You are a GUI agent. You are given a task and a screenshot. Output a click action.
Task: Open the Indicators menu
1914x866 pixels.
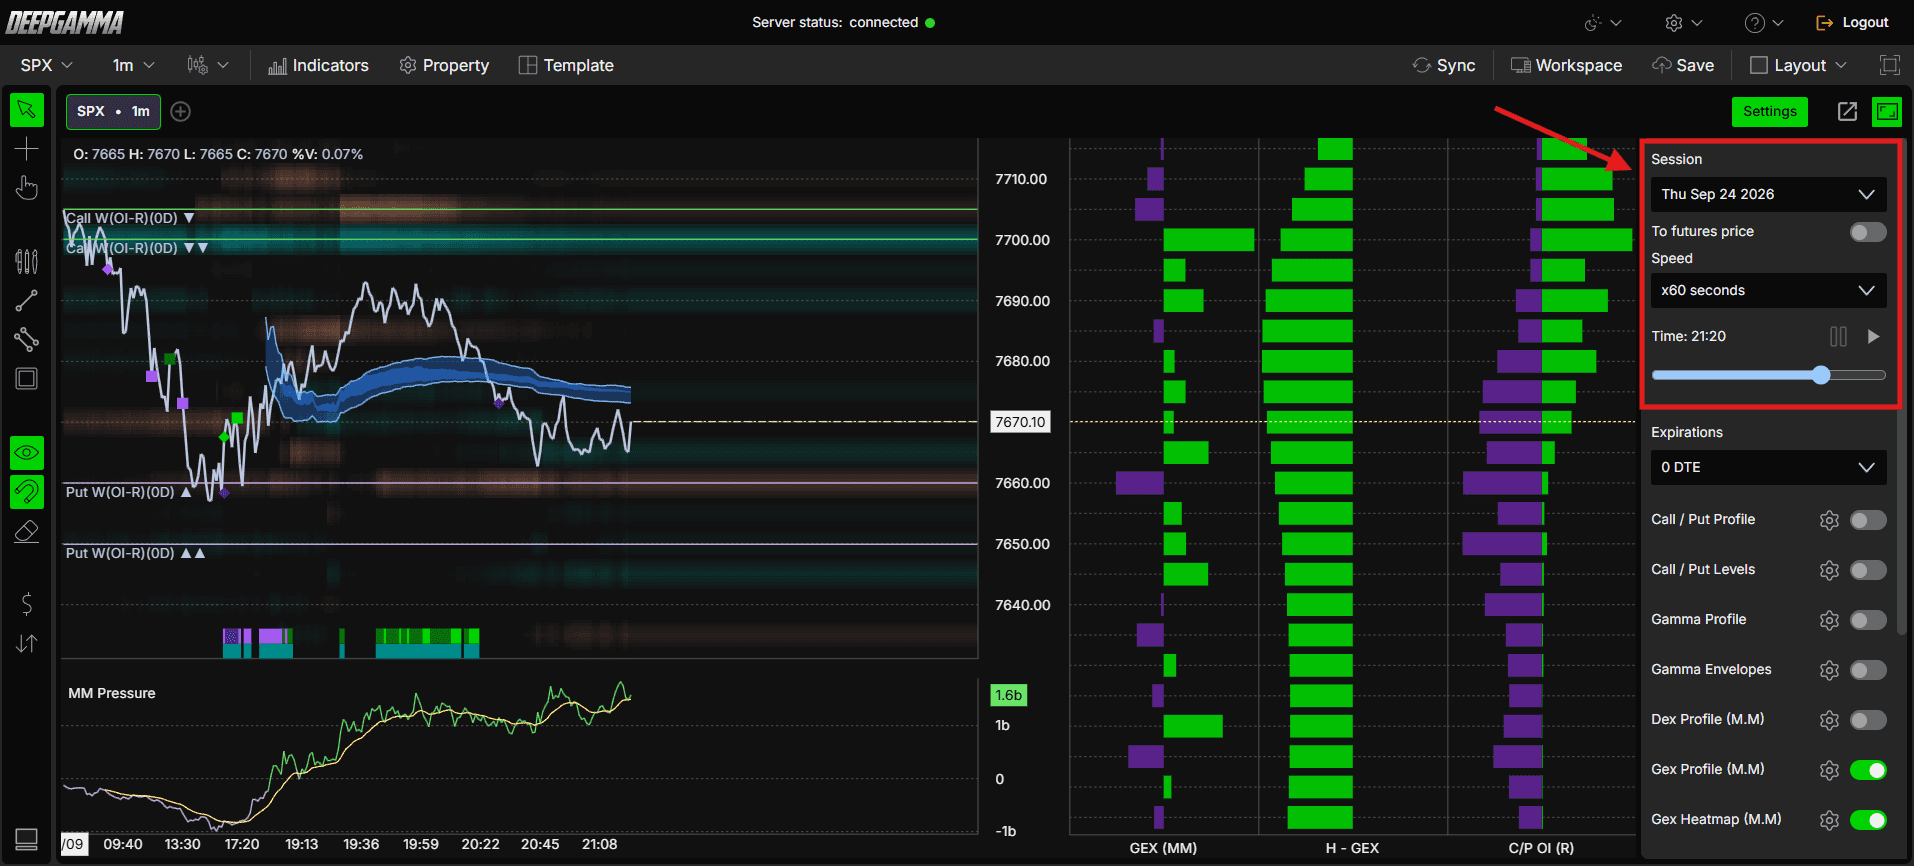point(318,65)
